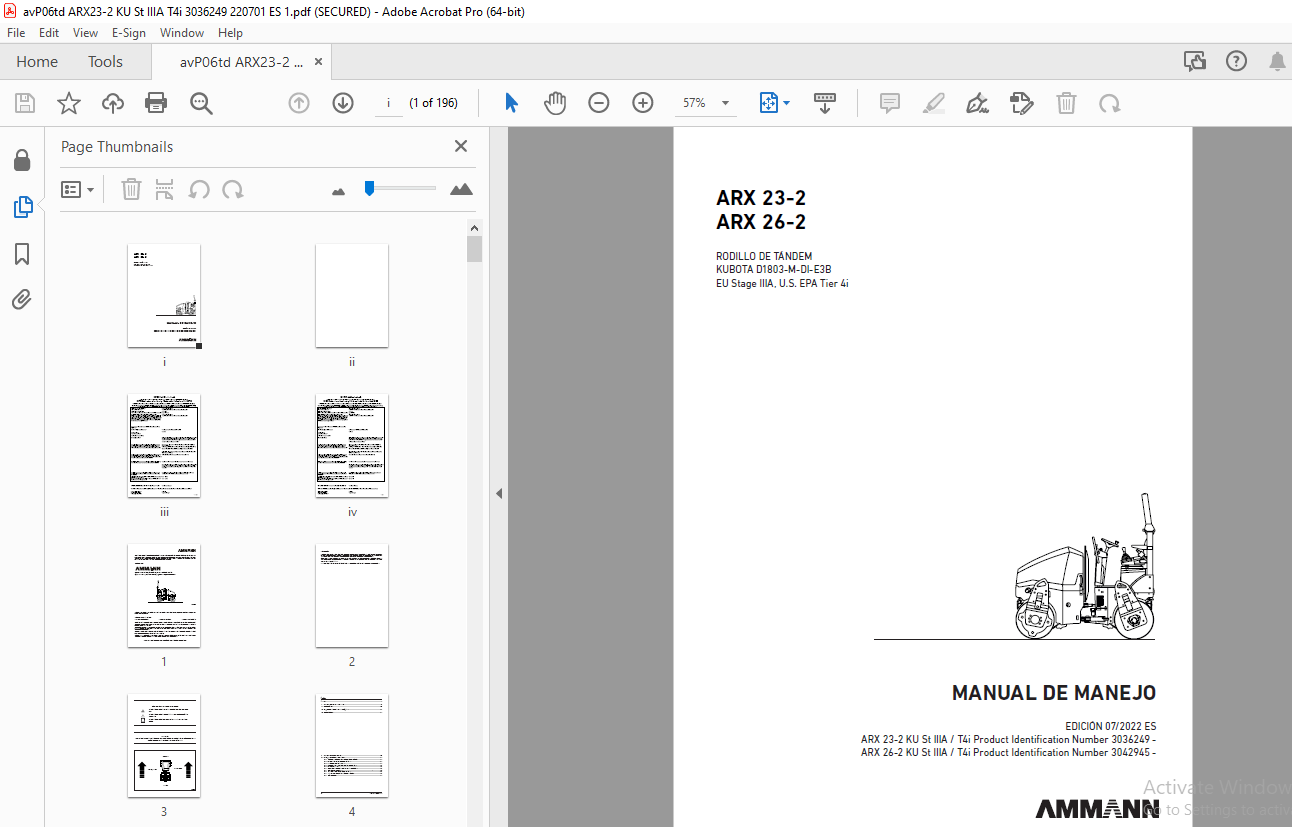Open the sign document pen tool

pyautogui.click(x=977, y=103)
